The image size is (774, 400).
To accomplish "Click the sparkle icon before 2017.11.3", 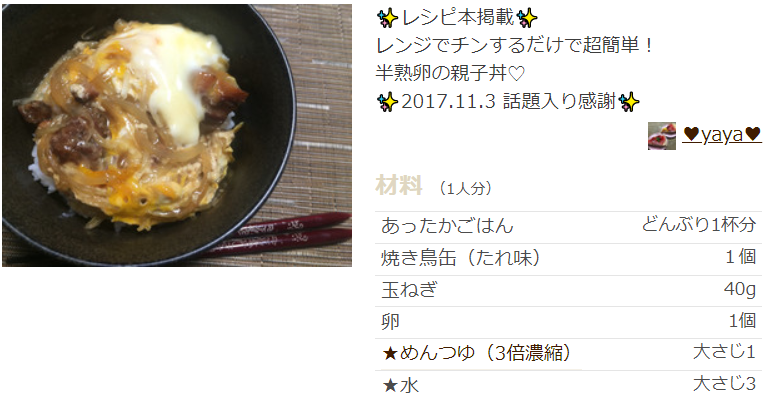I will tap(388, 102).
